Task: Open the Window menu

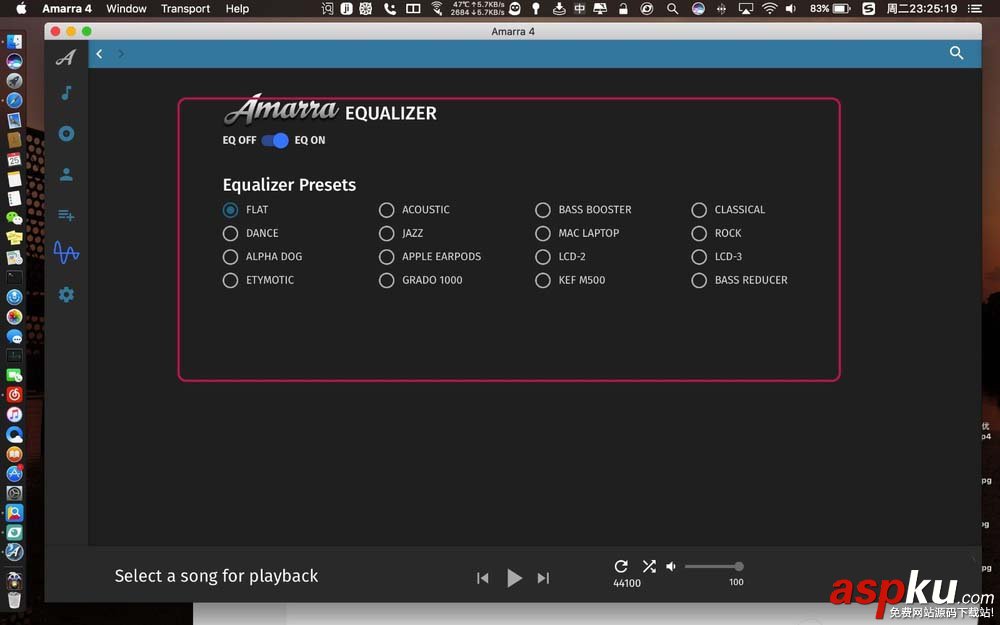Action: coord(126,9)
